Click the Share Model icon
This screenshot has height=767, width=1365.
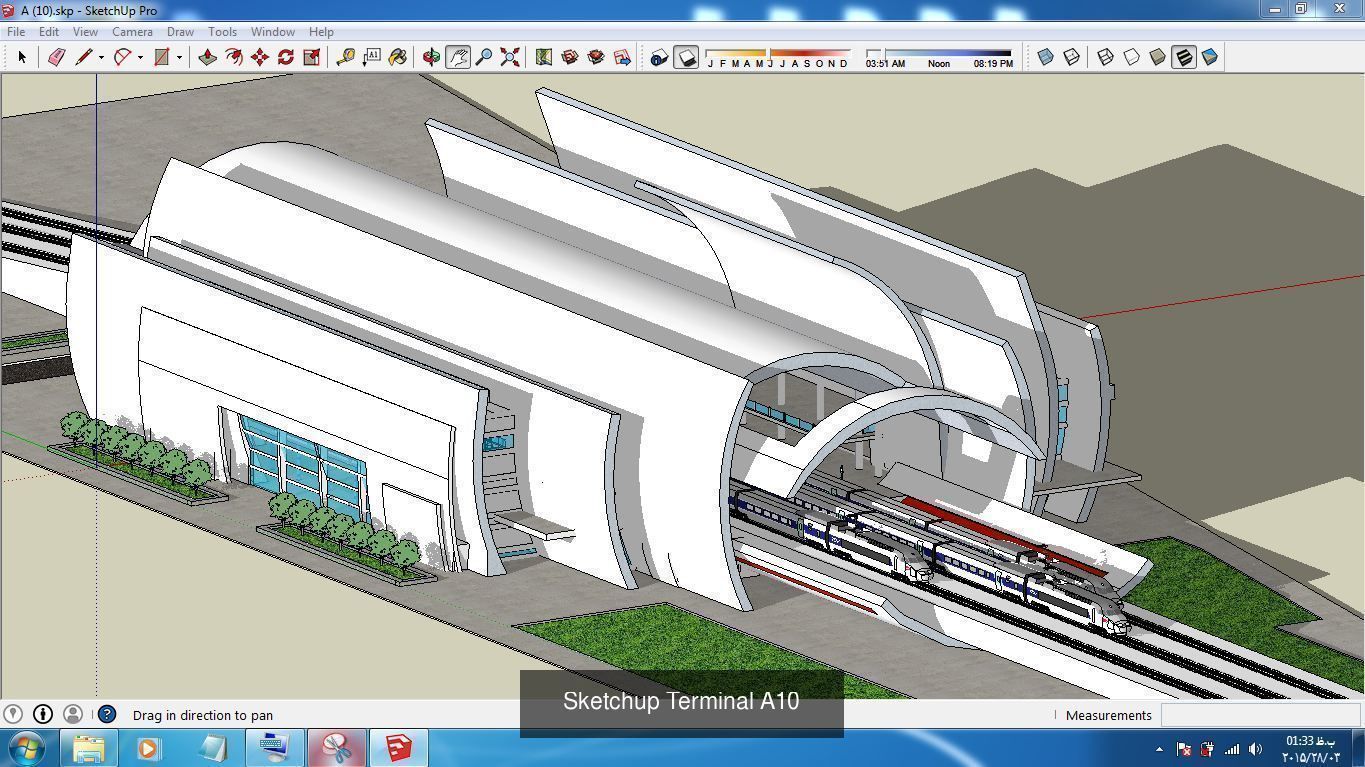(x=595, y=57)
